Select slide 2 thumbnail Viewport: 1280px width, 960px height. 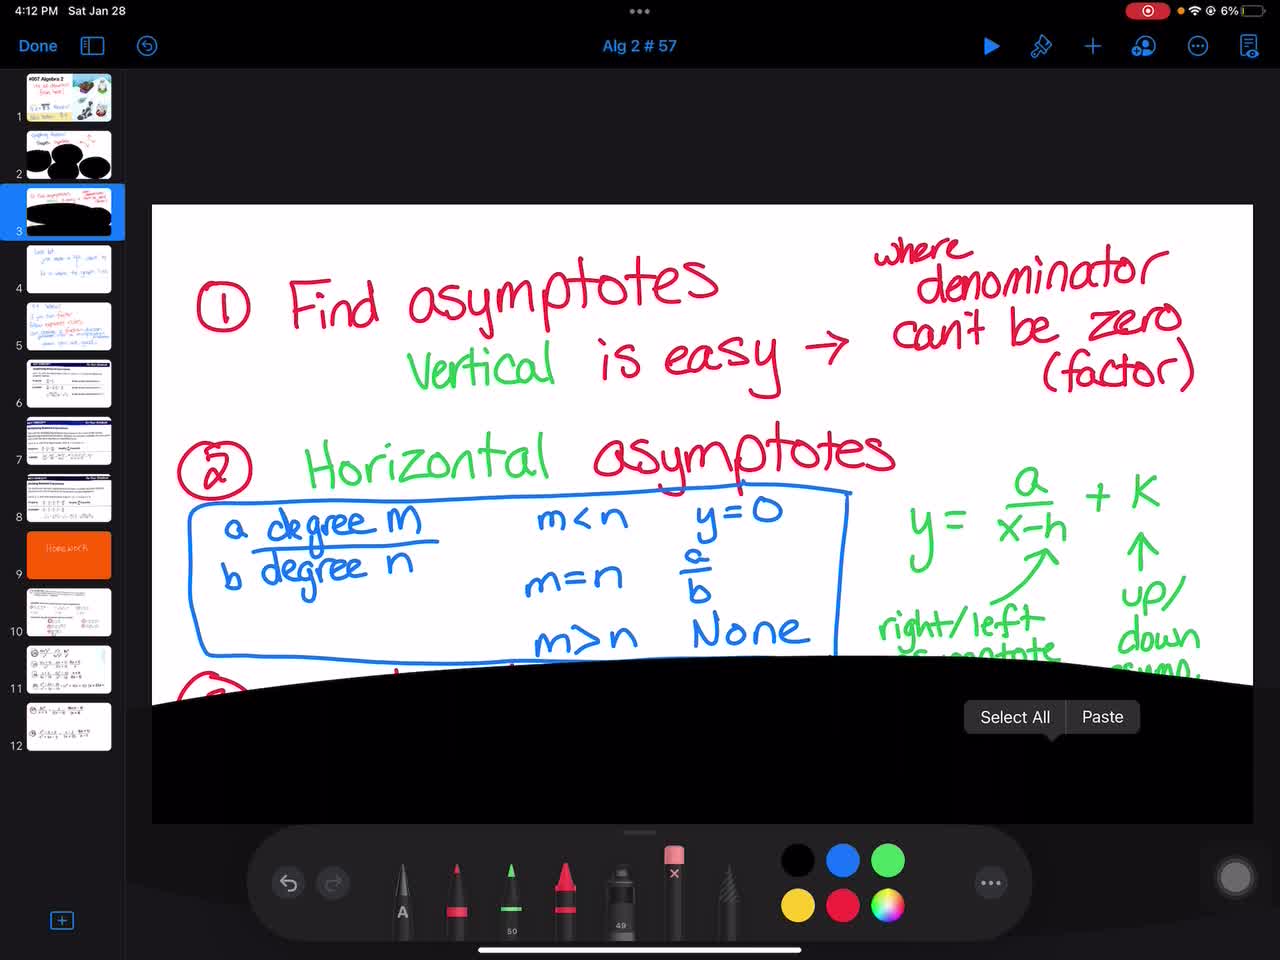click(69, 155)
